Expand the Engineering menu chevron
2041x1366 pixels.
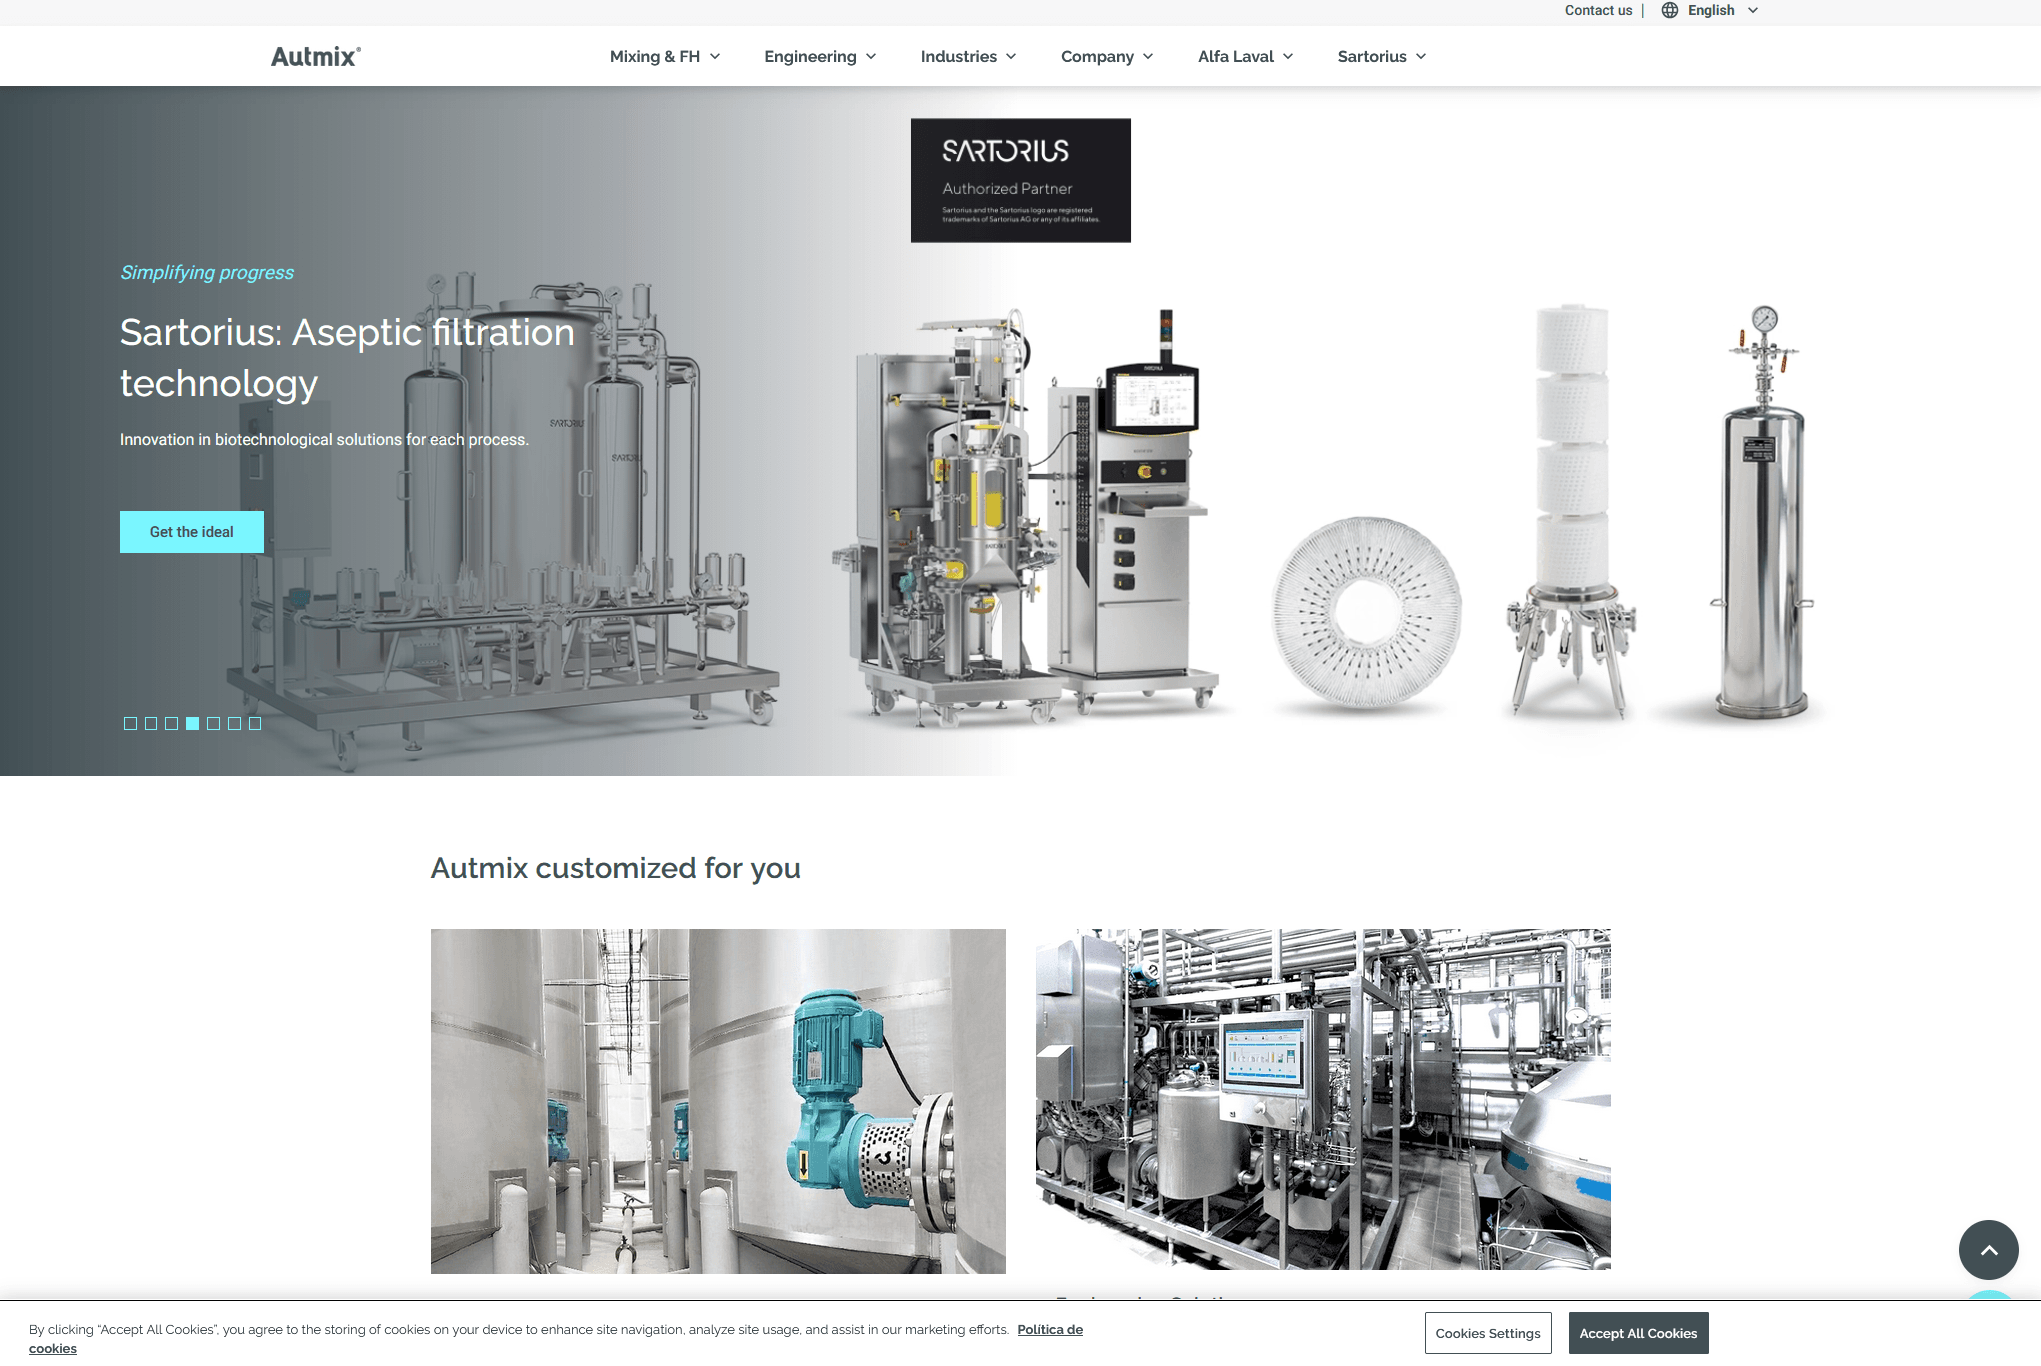coord(871,57)
